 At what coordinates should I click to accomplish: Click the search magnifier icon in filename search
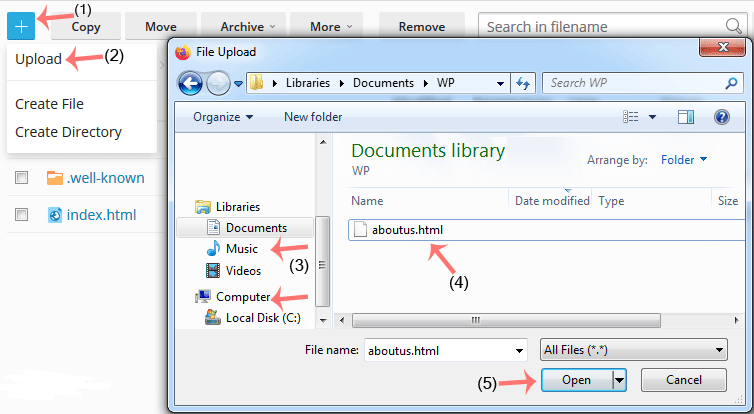coord(733,26)
